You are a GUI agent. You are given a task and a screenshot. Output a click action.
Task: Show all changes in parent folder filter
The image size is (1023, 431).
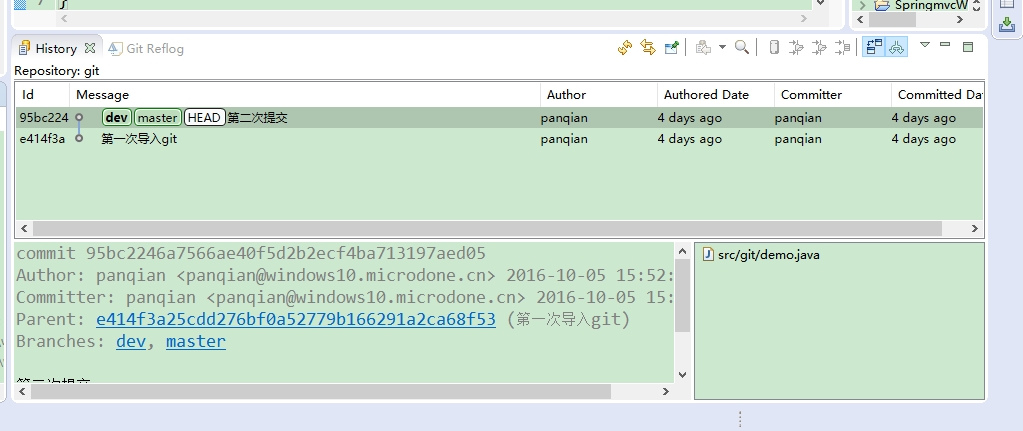point(819,48)
